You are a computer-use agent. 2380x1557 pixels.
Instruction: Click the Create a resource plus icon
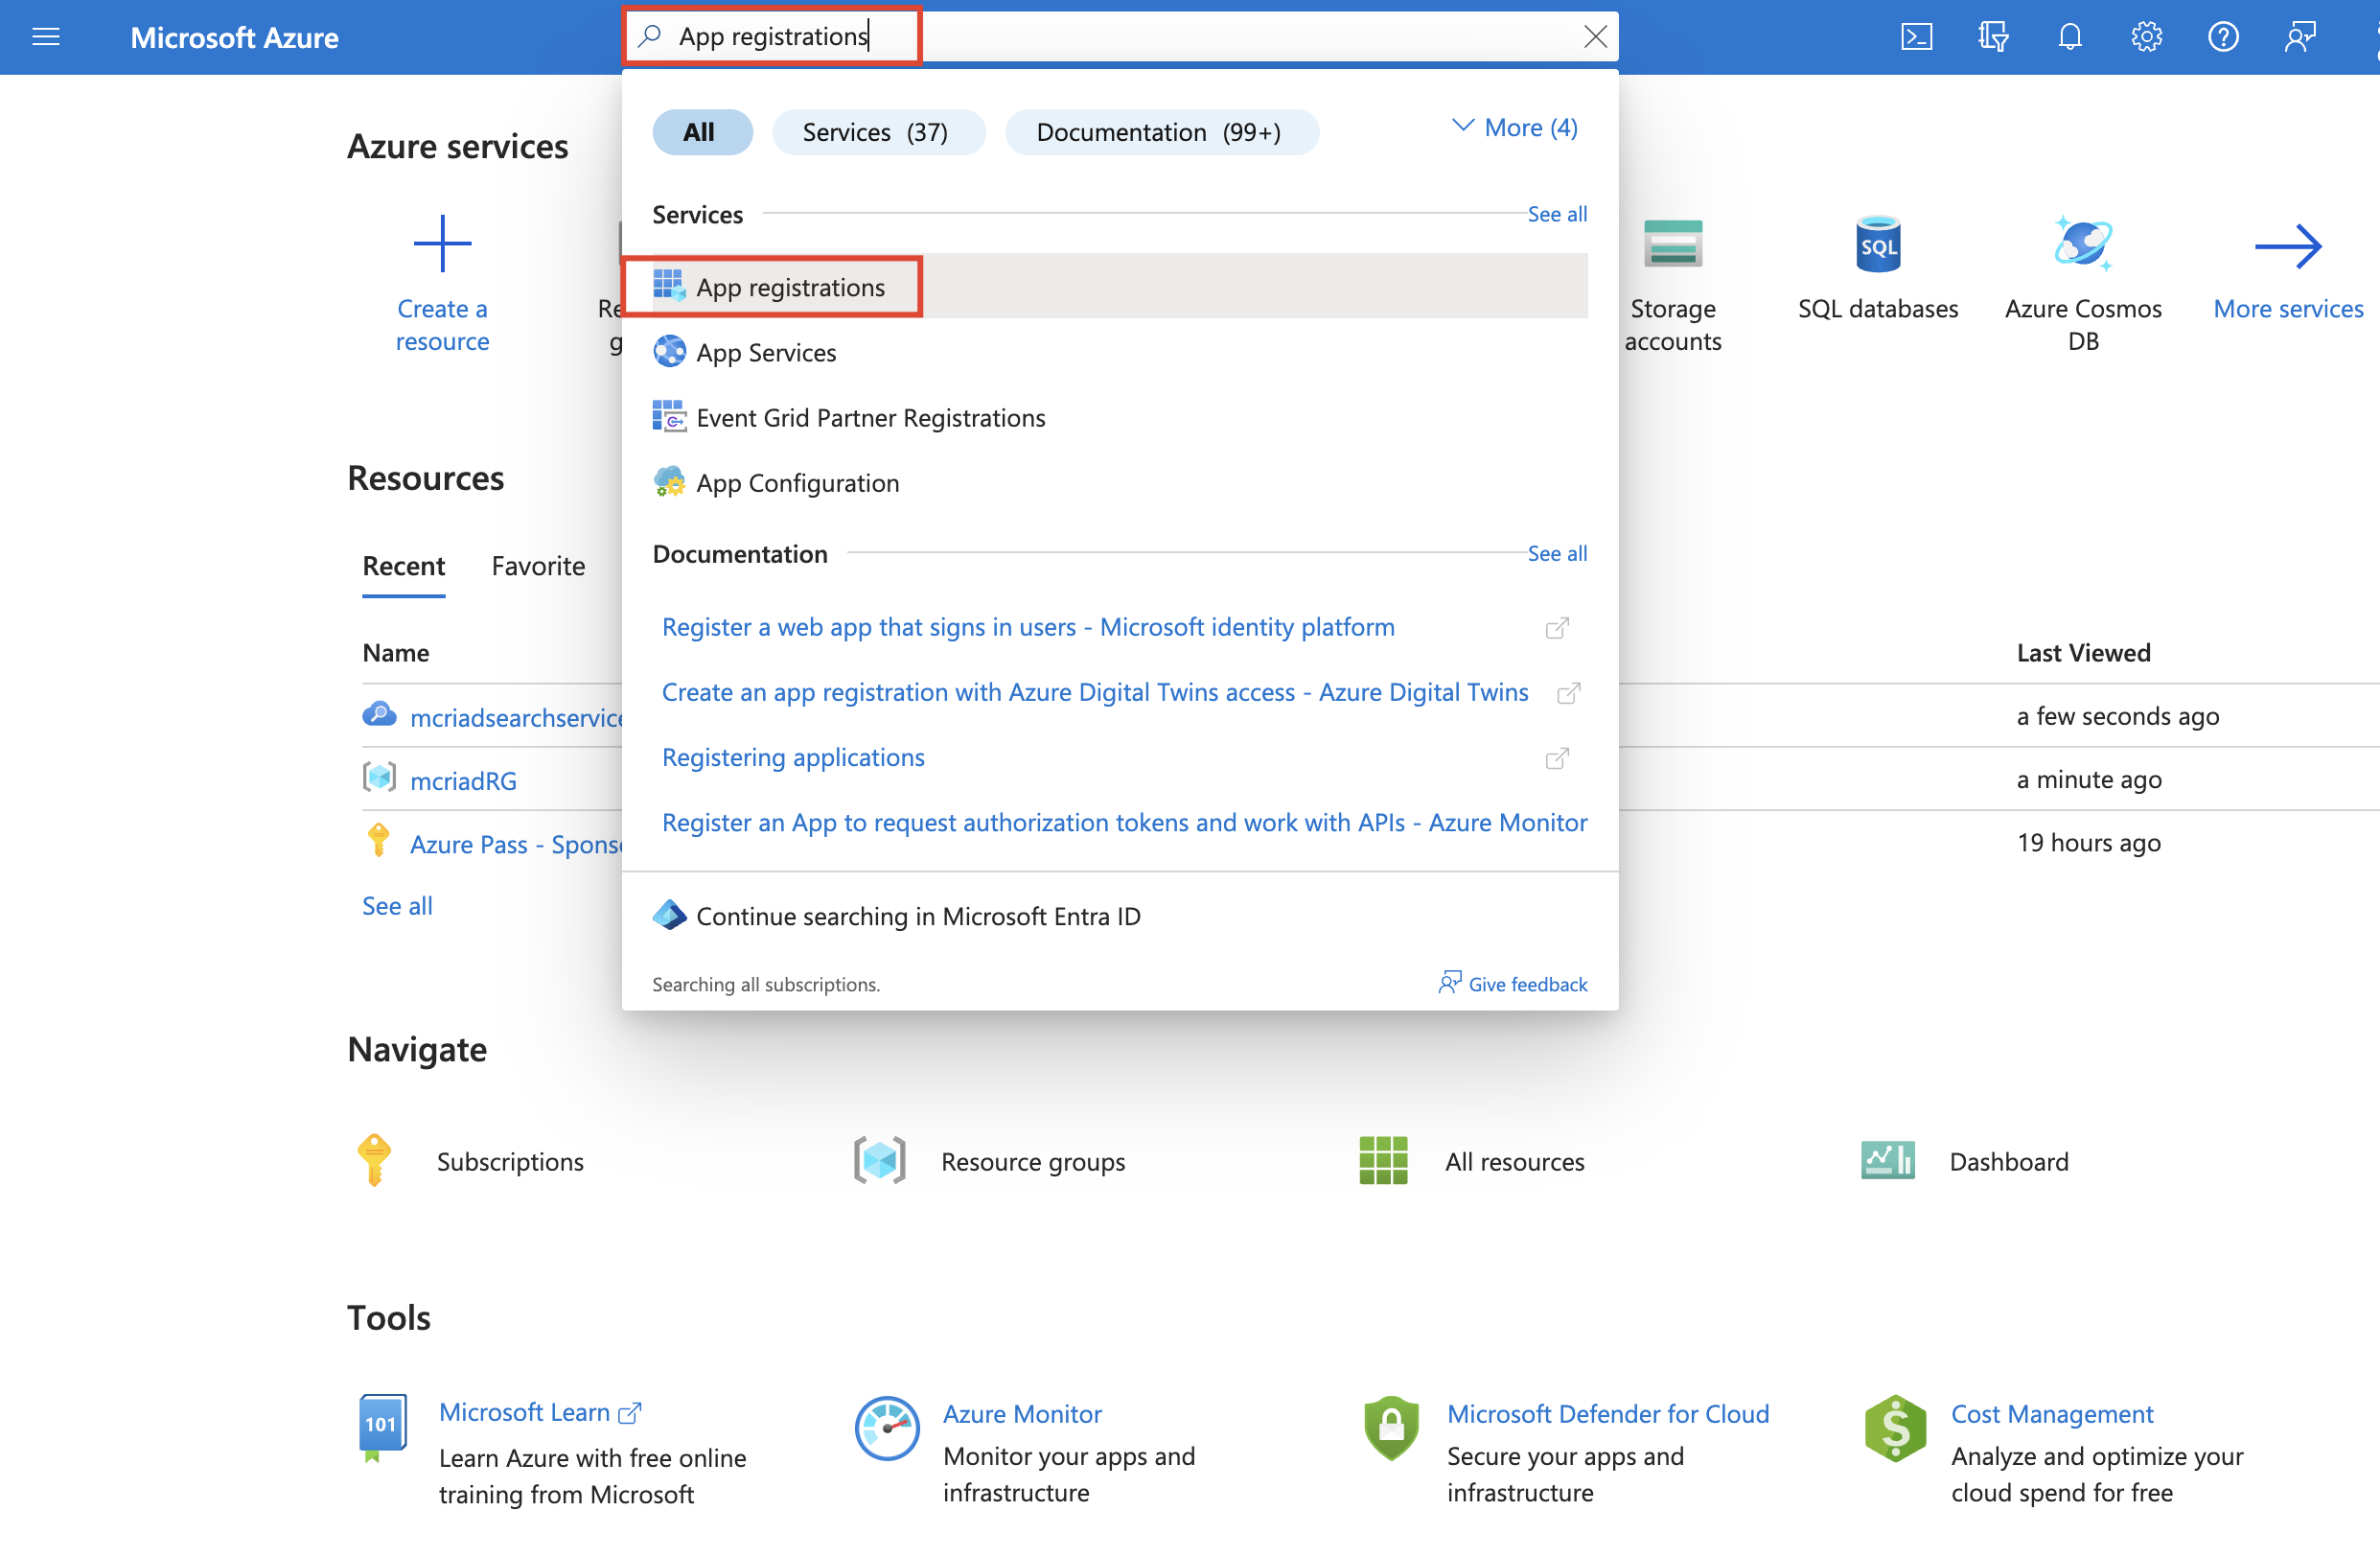[x=442, y=243]
